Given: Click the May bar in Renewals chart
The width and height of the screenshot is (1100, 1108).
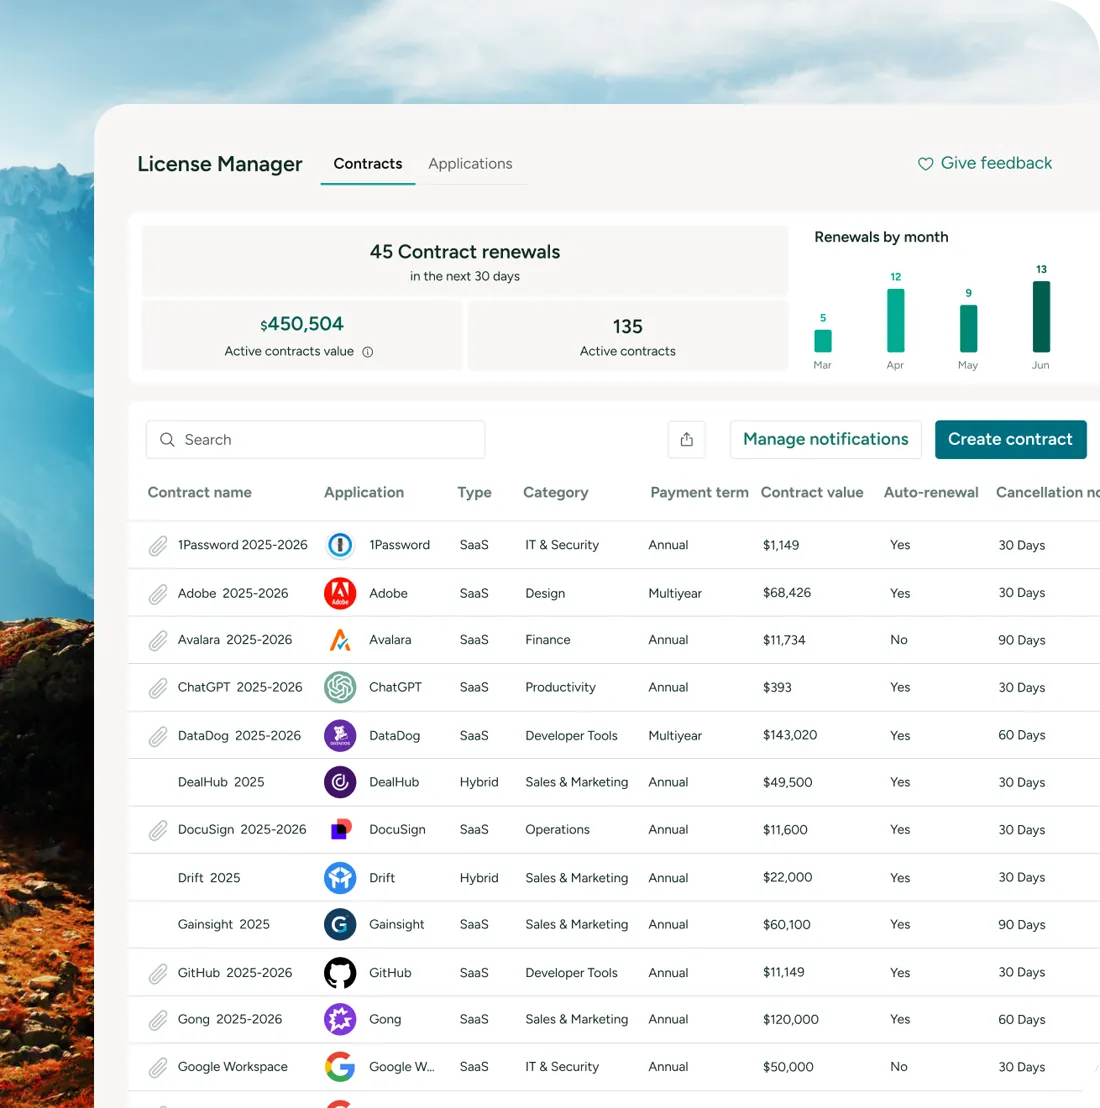Looking at the screenshot, I should 969,329.
